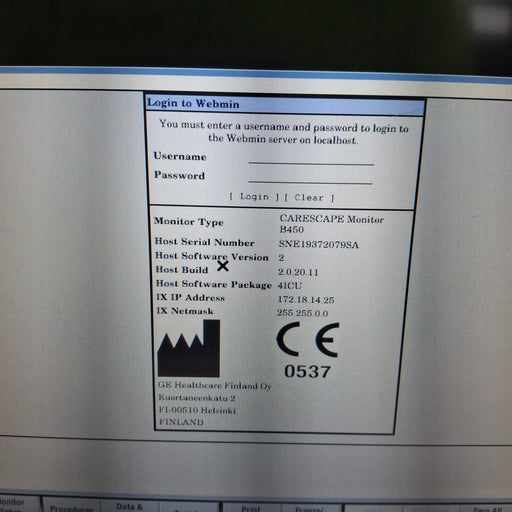
Task: Click the [ Clear ] button
Action: coord(309,198)
